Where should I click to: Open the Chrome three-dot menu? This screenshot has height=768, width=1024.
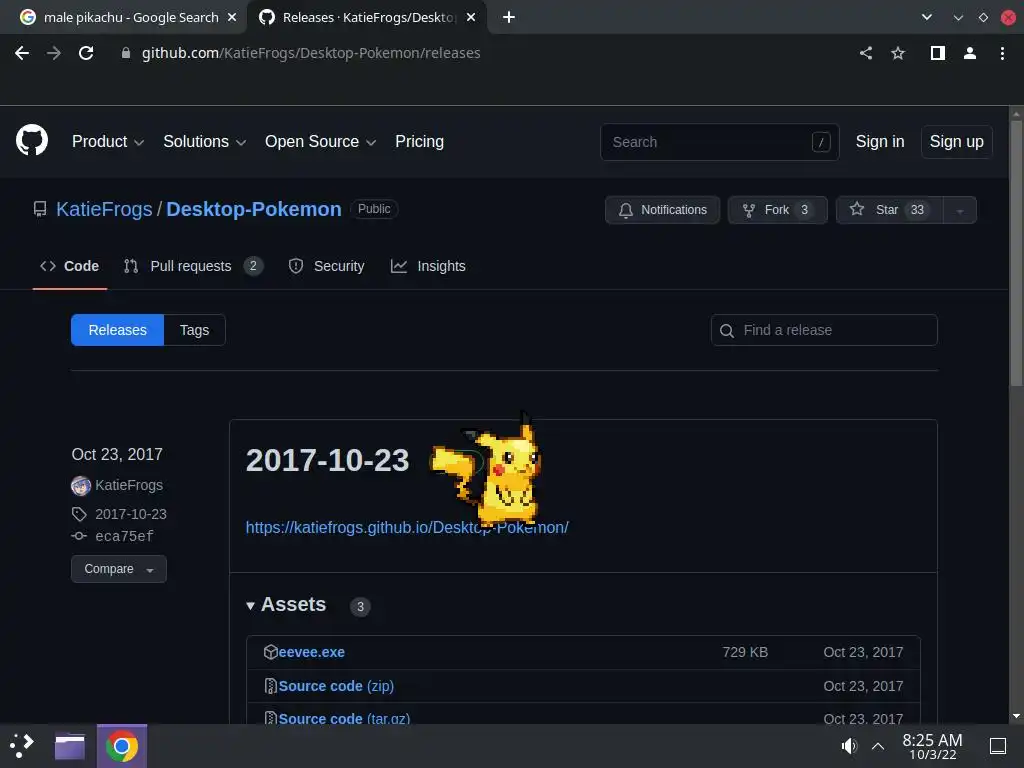(x=1002, y=53)
